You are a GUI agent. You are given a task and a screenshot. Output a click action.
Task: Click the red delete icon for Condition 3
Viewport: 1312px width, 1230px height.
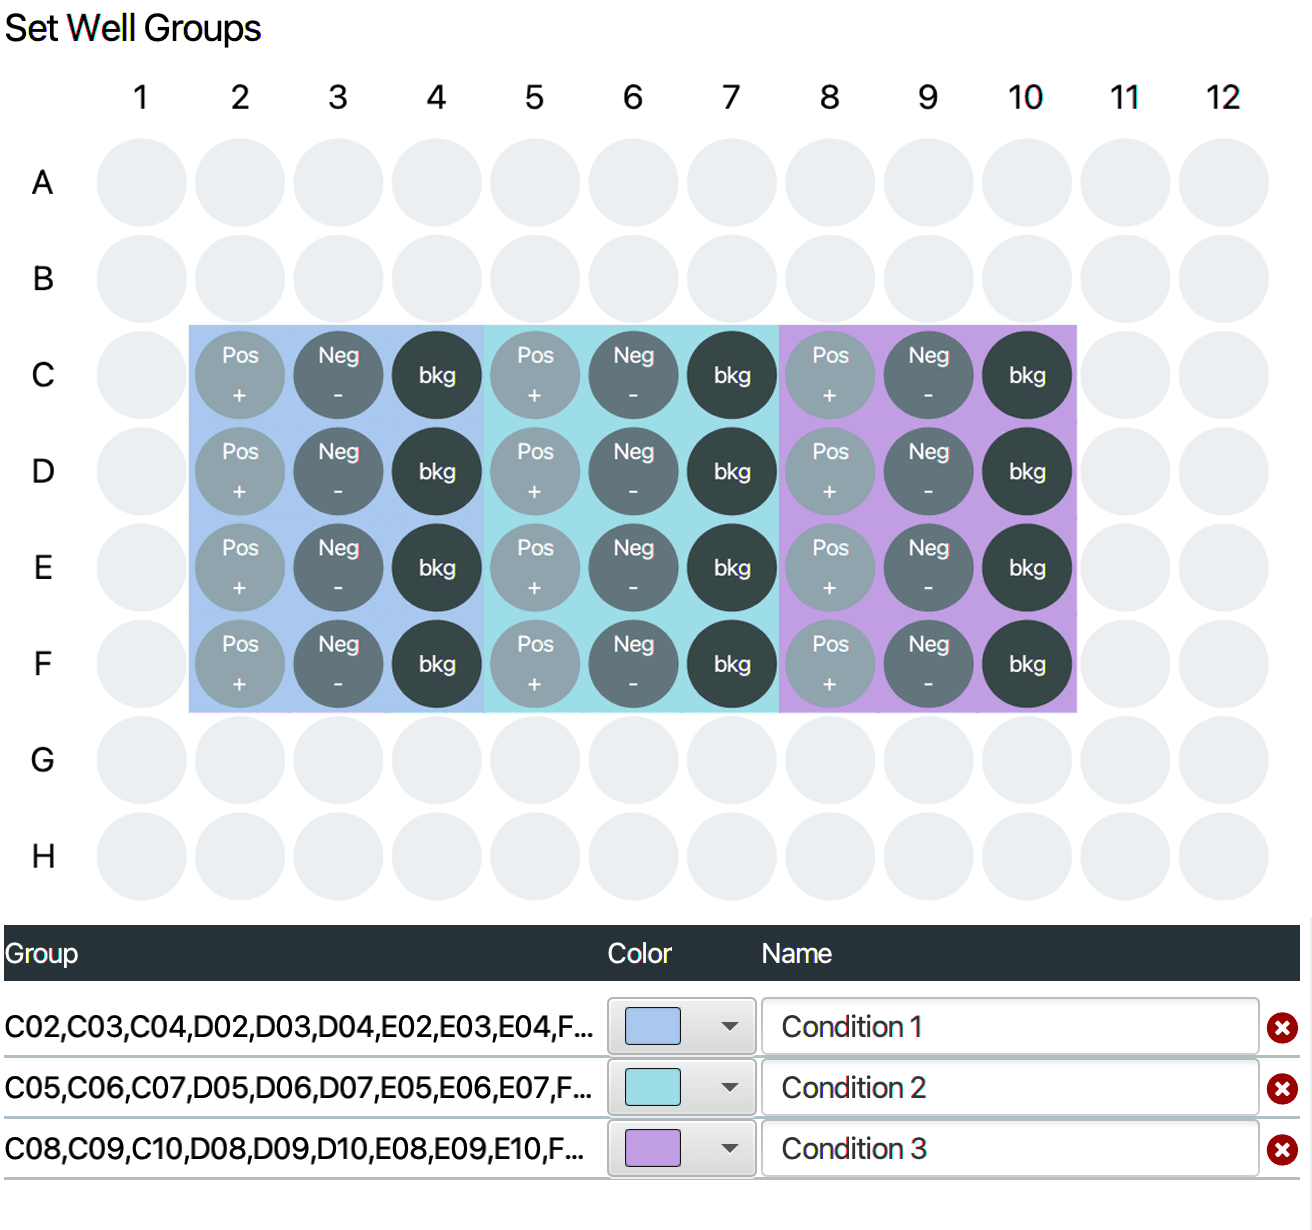point(1282,1150)
